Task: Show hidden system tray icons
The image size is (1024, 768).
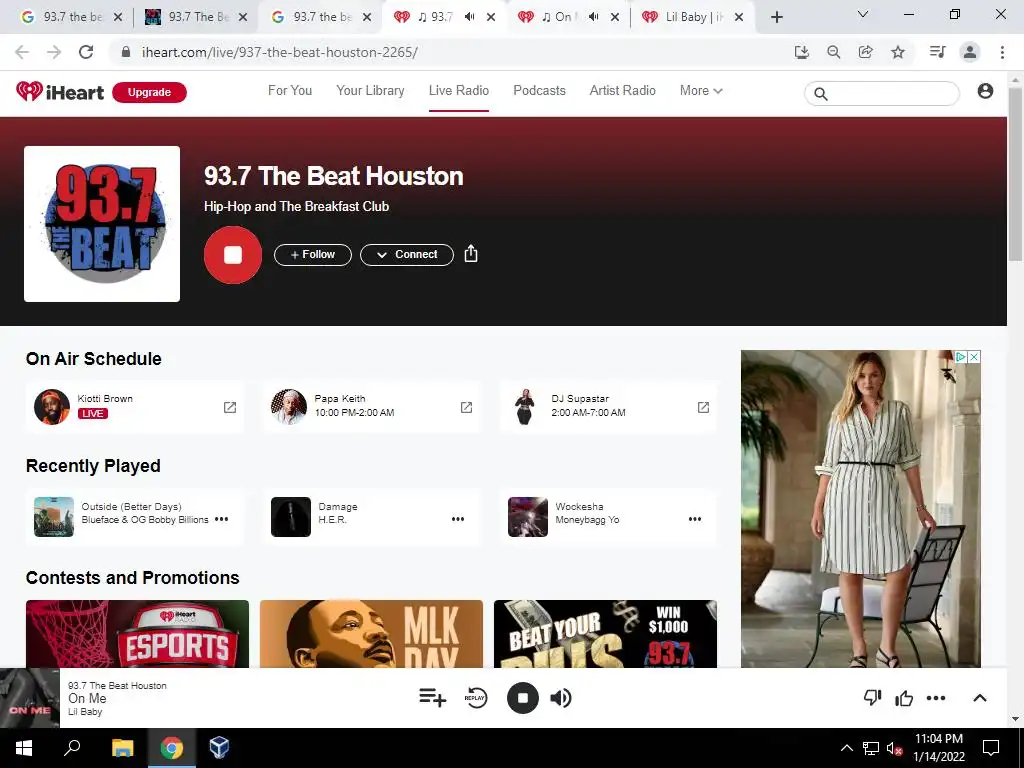Action: 846,748
